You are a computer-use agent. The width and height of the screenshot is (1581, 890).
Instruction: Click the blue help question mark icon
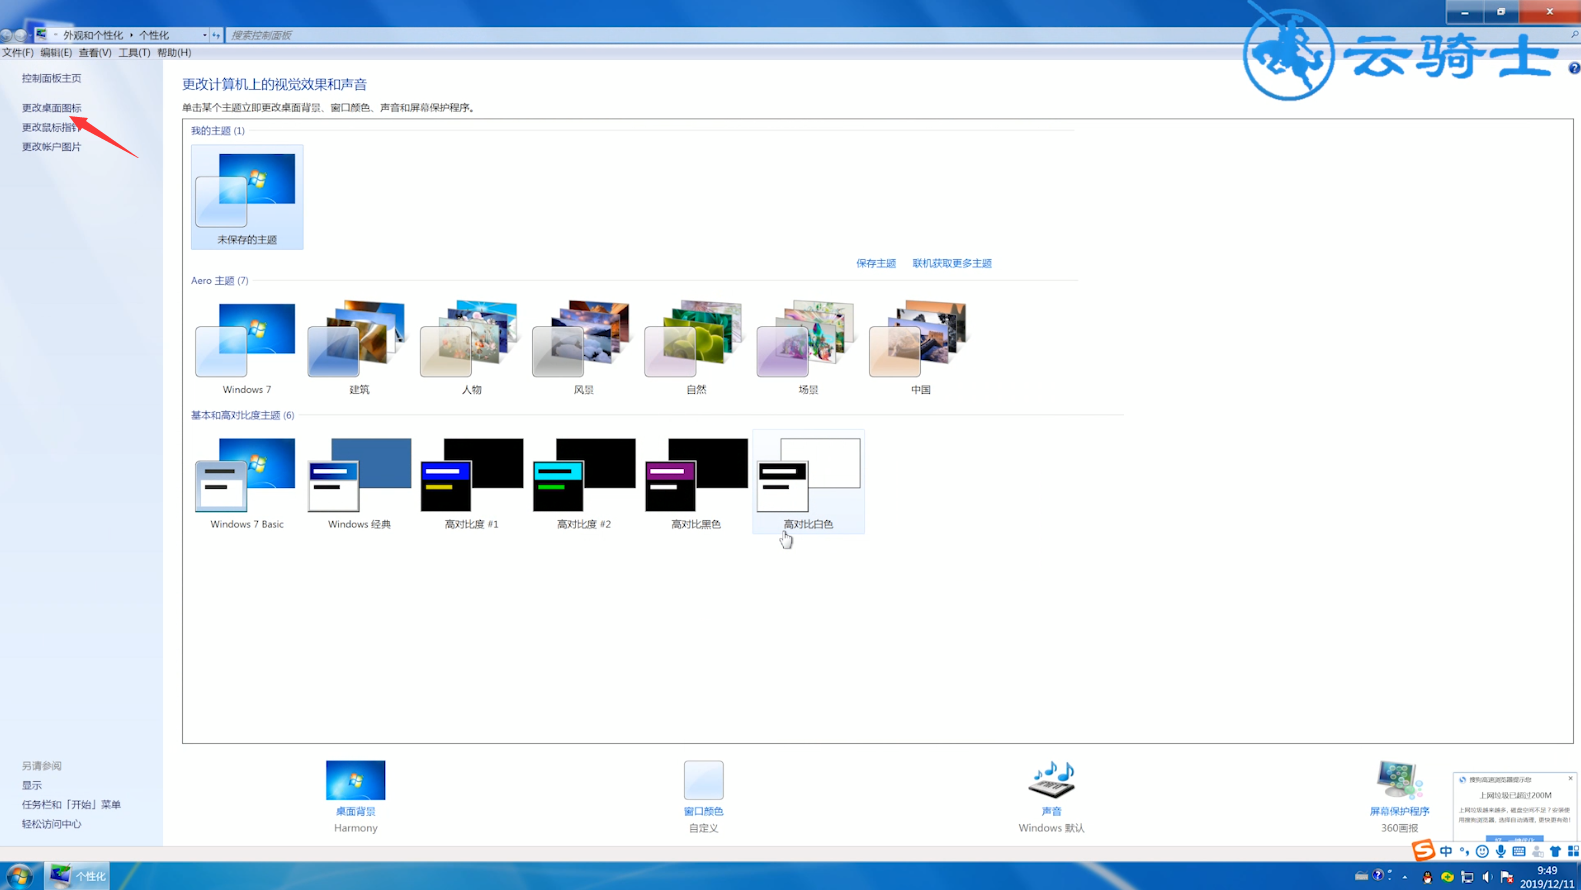1574,68
